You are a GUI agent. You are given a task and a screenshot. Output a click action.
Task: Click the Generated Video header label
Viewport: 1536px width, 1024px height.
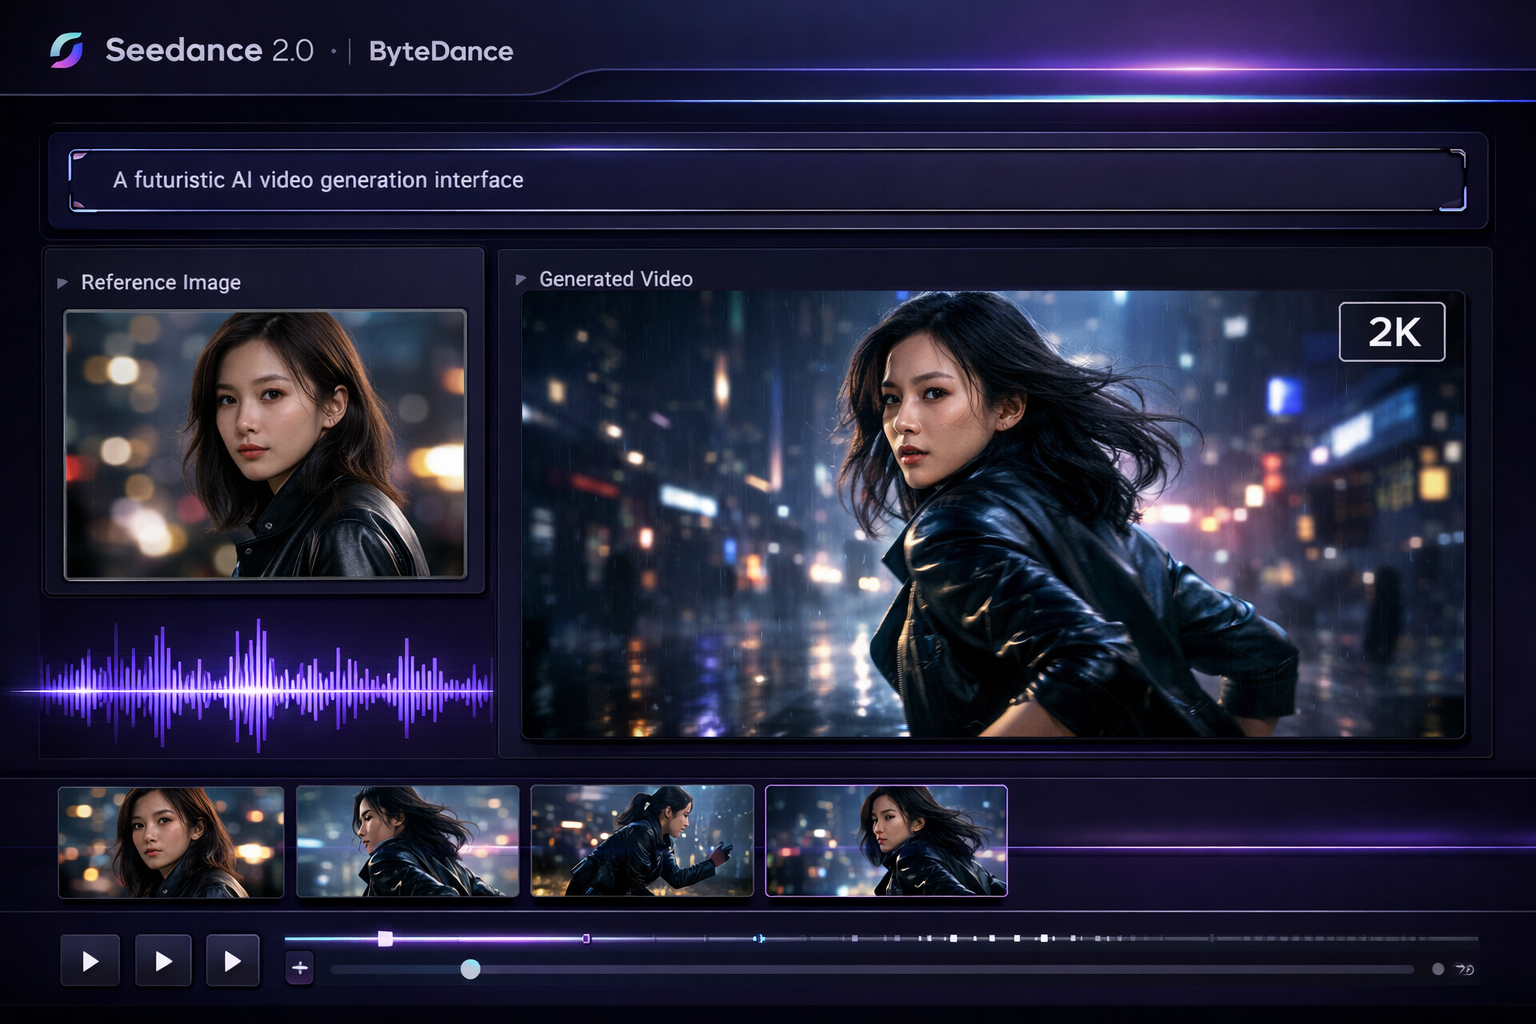point(615,279)
